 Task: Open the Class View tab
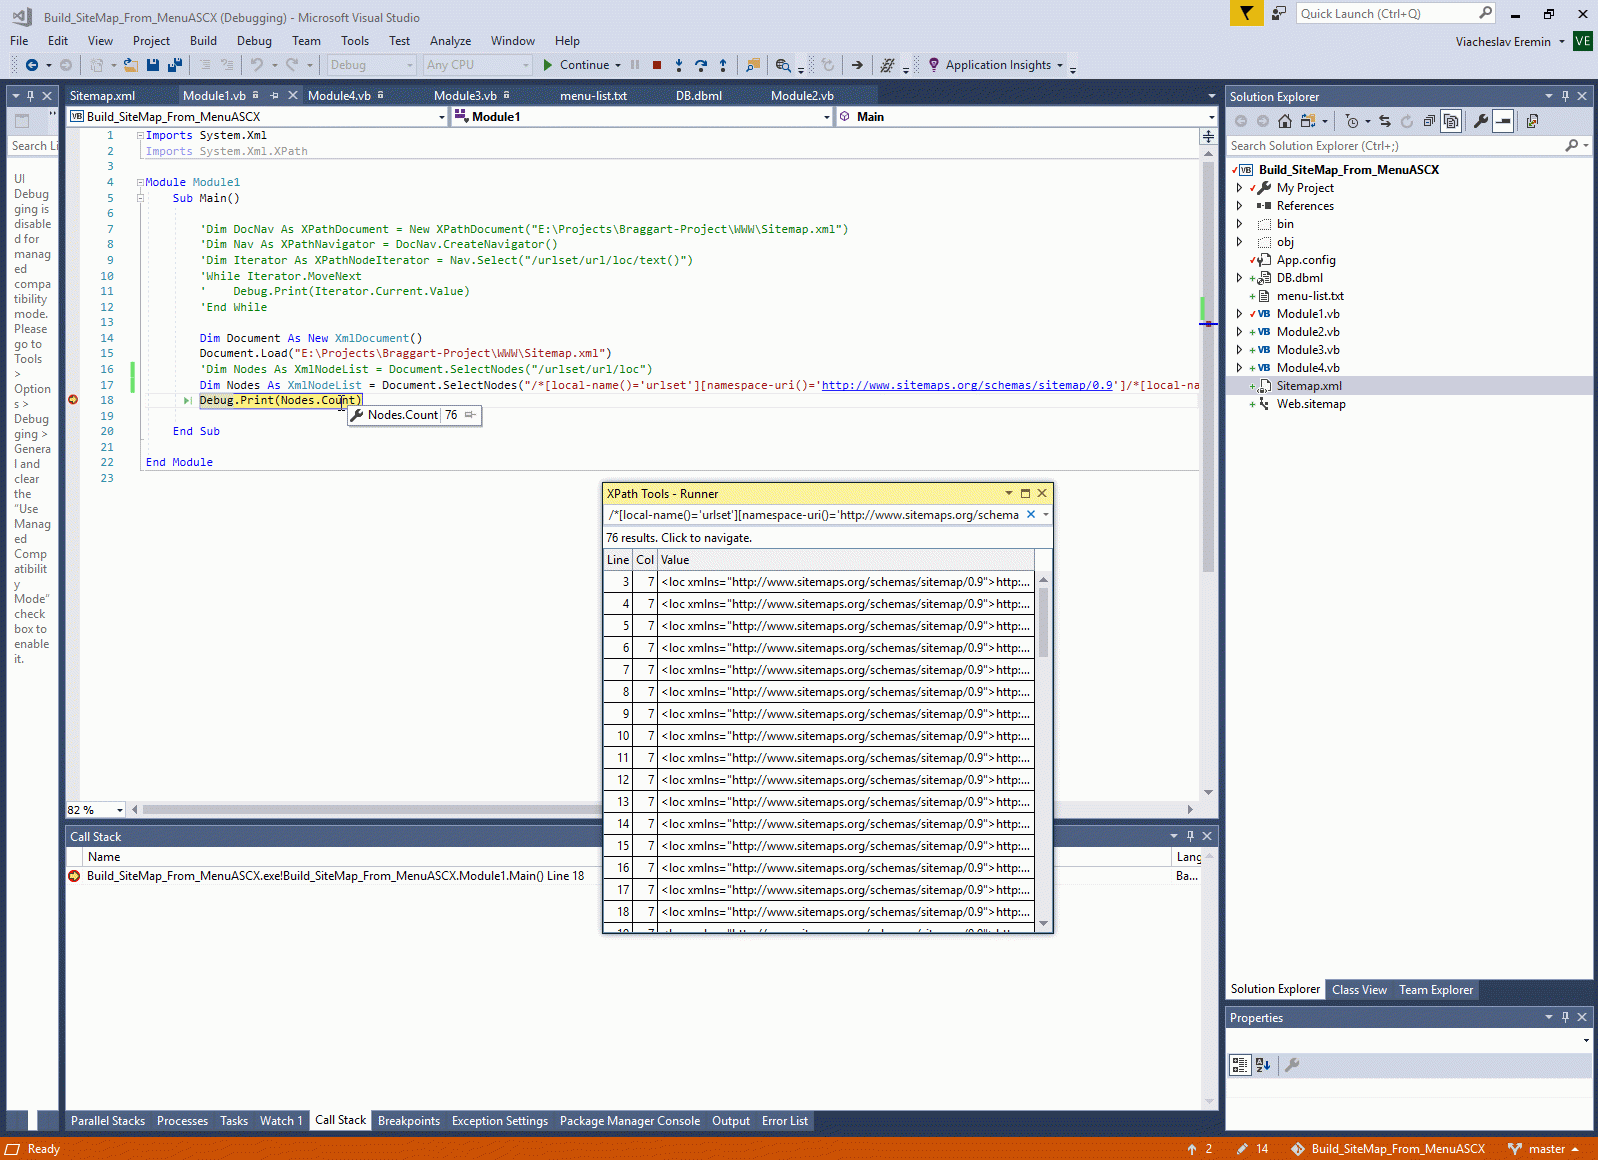point(1359,990)
